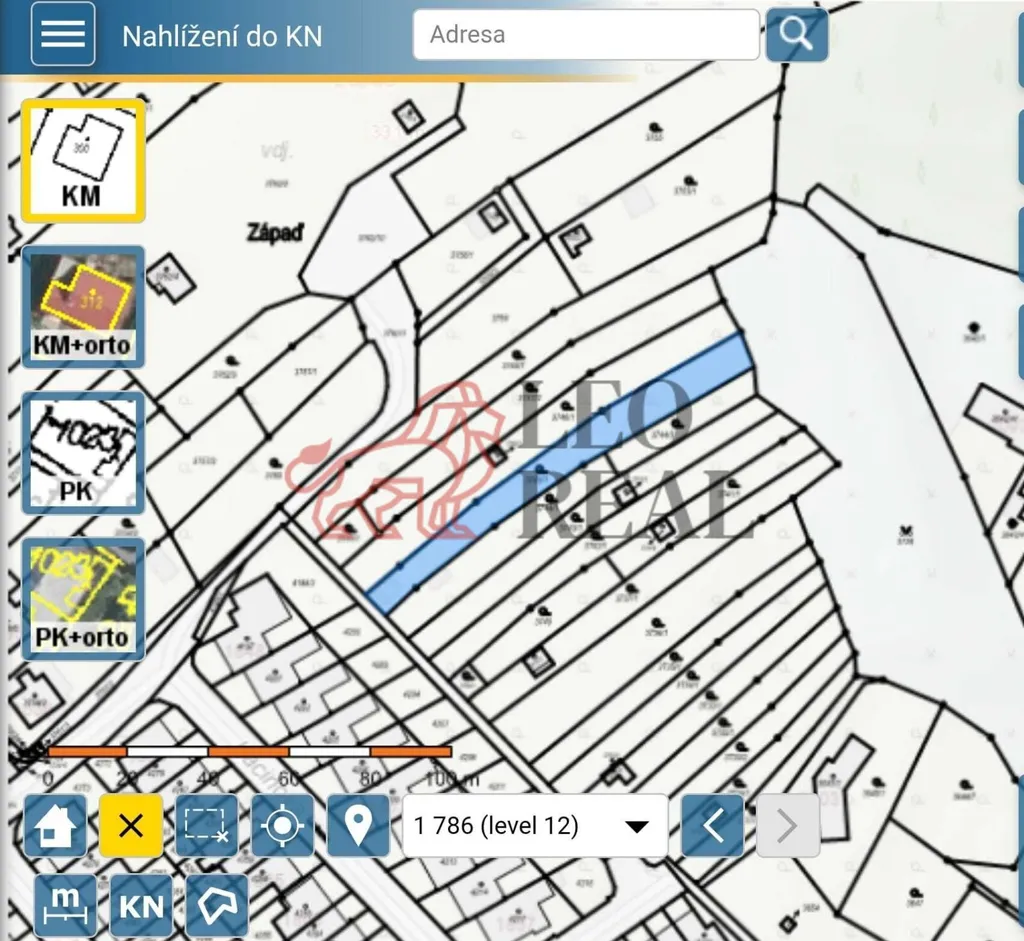Cancel selection with yellow X button
Image resolution: width=1024 pixels, height=941 pixels.
point(131,826)
